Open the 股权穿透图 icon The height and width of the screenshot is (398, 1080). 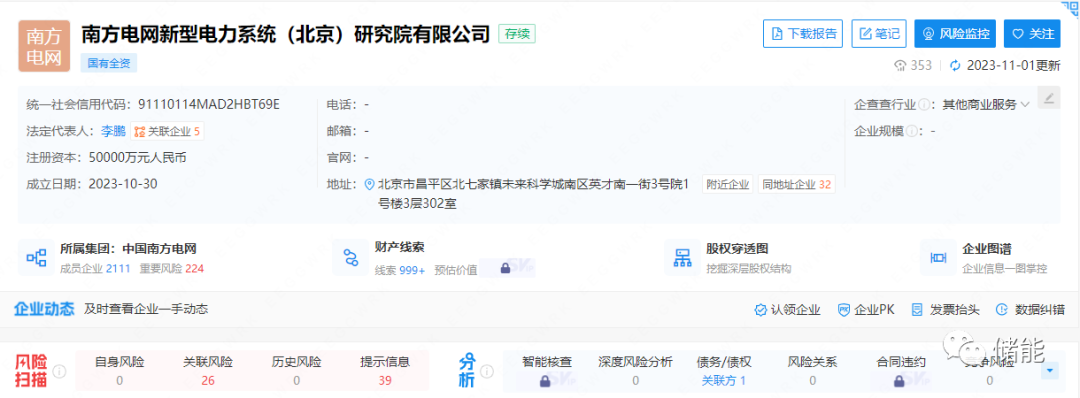683,258
